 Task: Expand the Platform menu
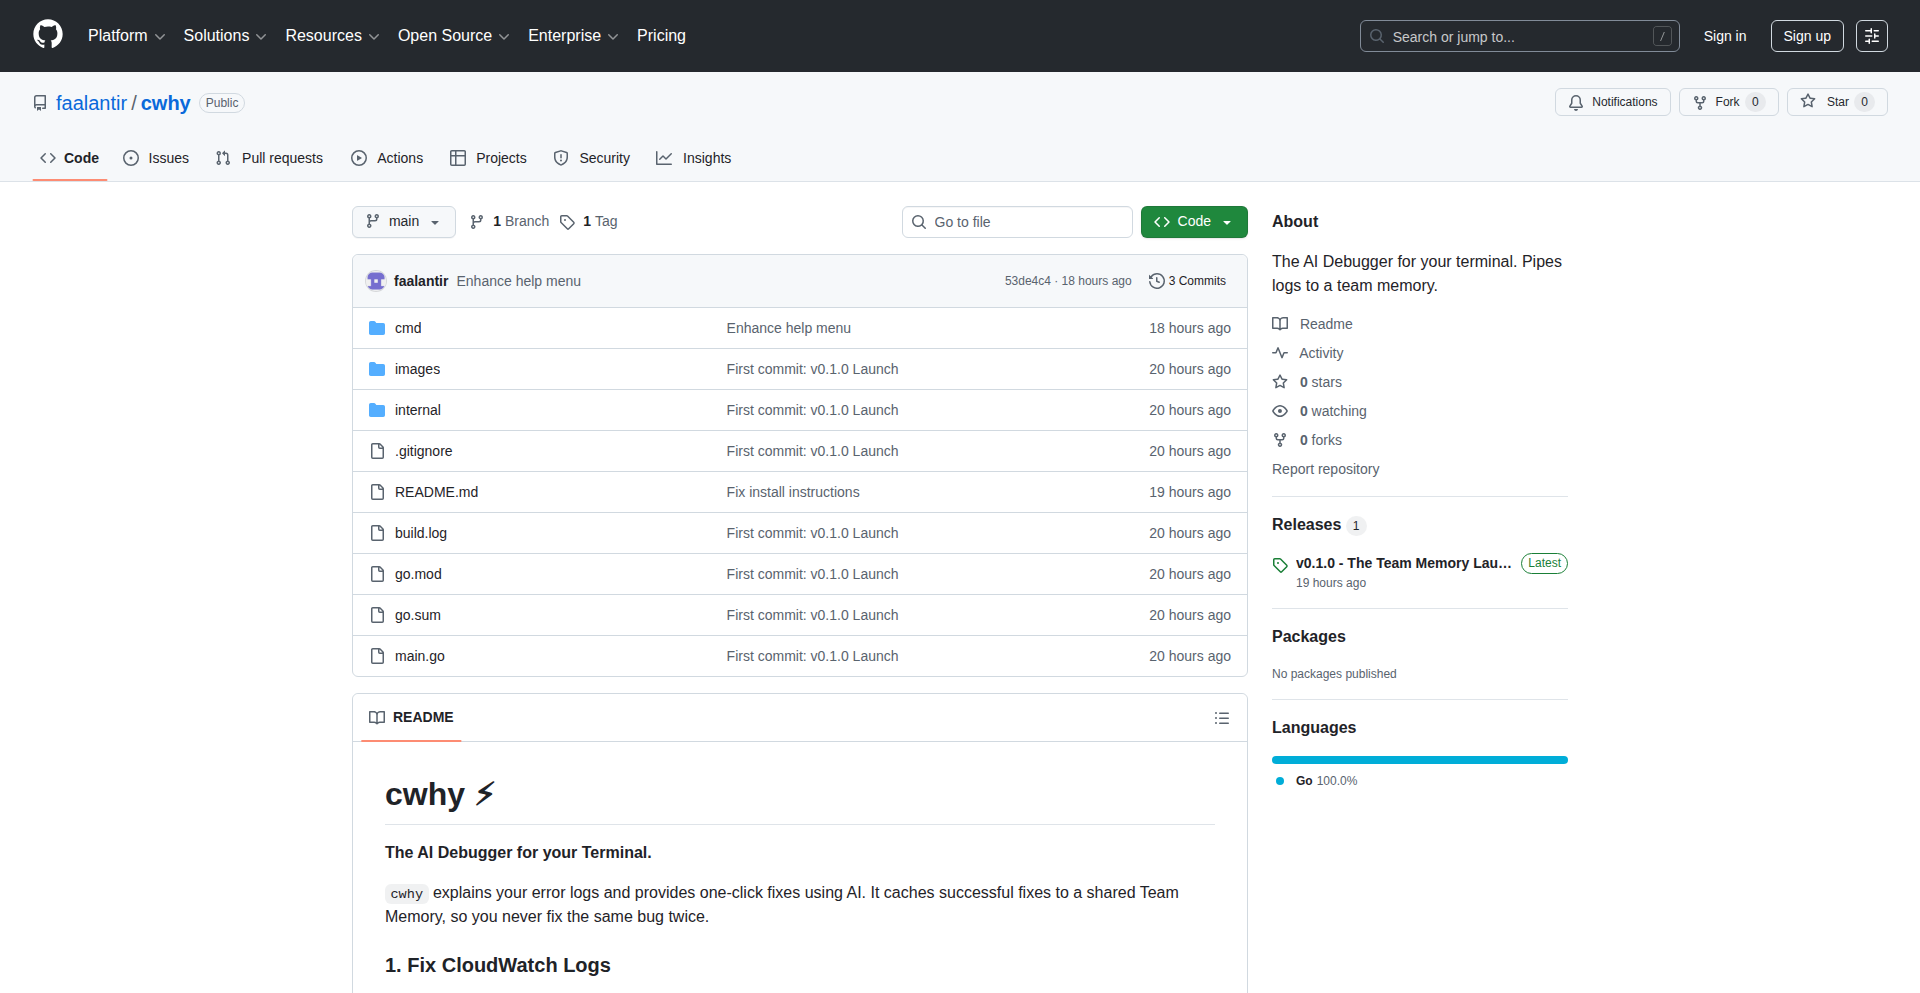coord(126,36)
